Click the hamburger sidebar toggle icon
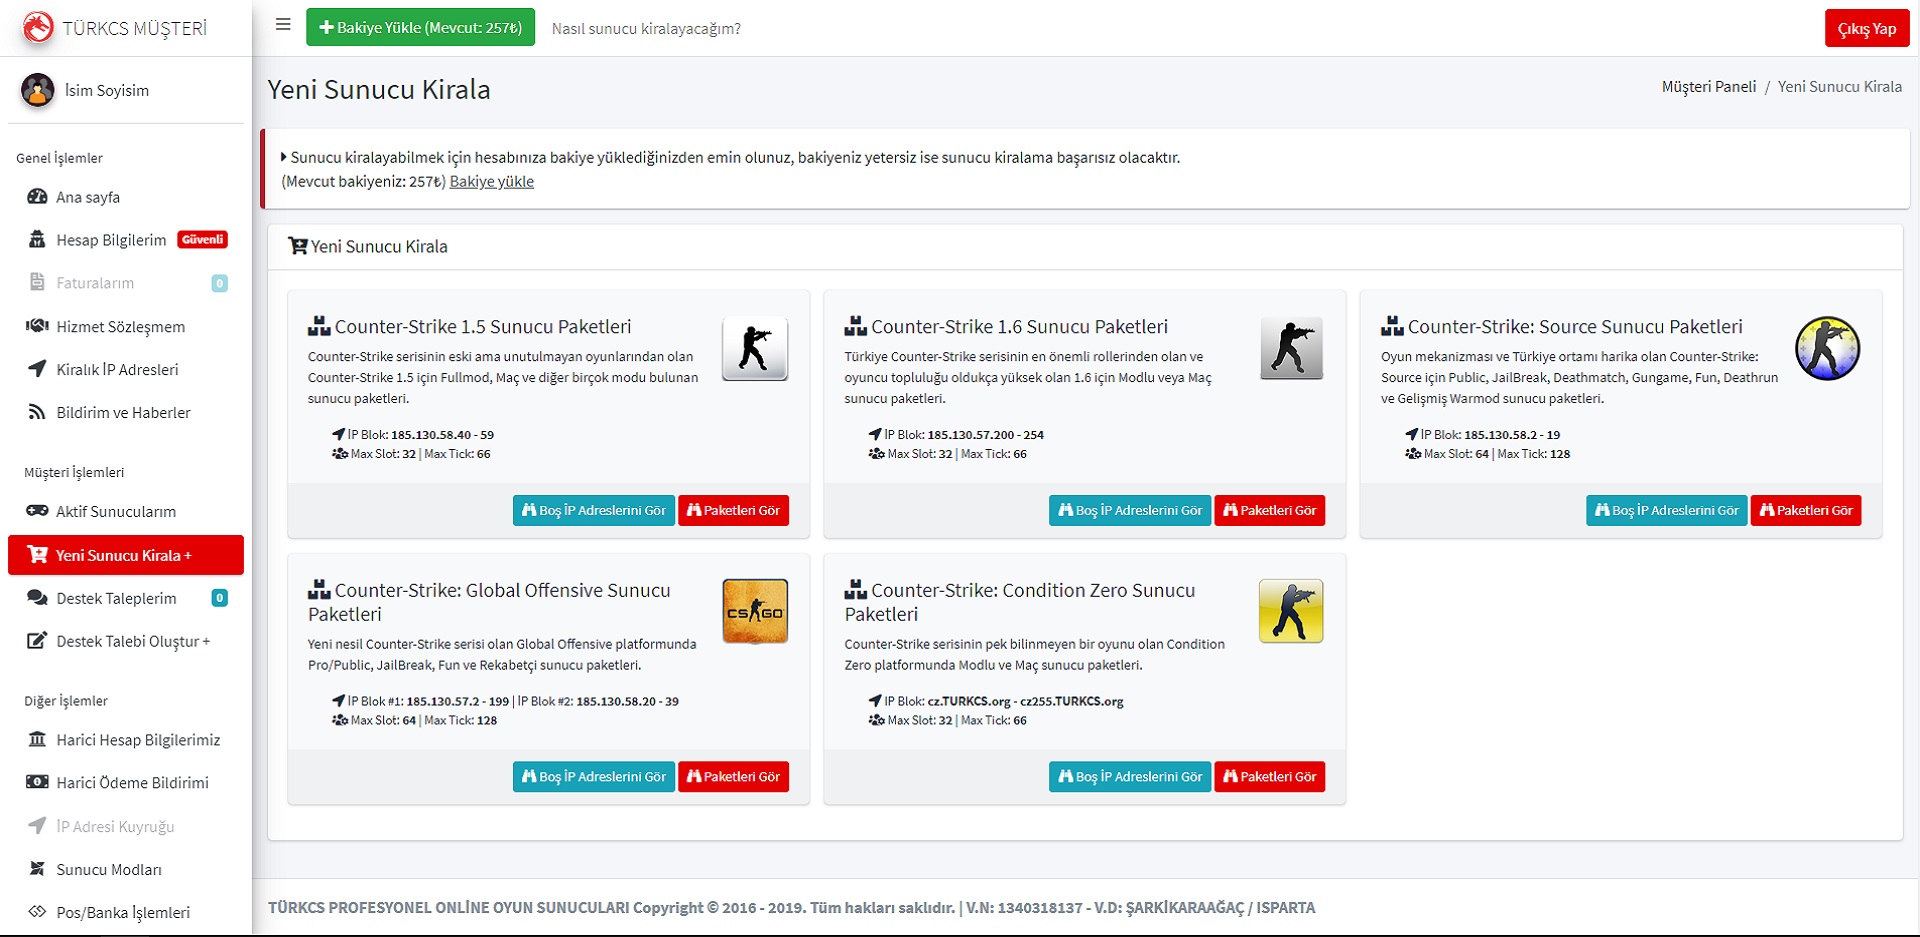Viewport: 1920px width, 937px height. pos(283,25)
